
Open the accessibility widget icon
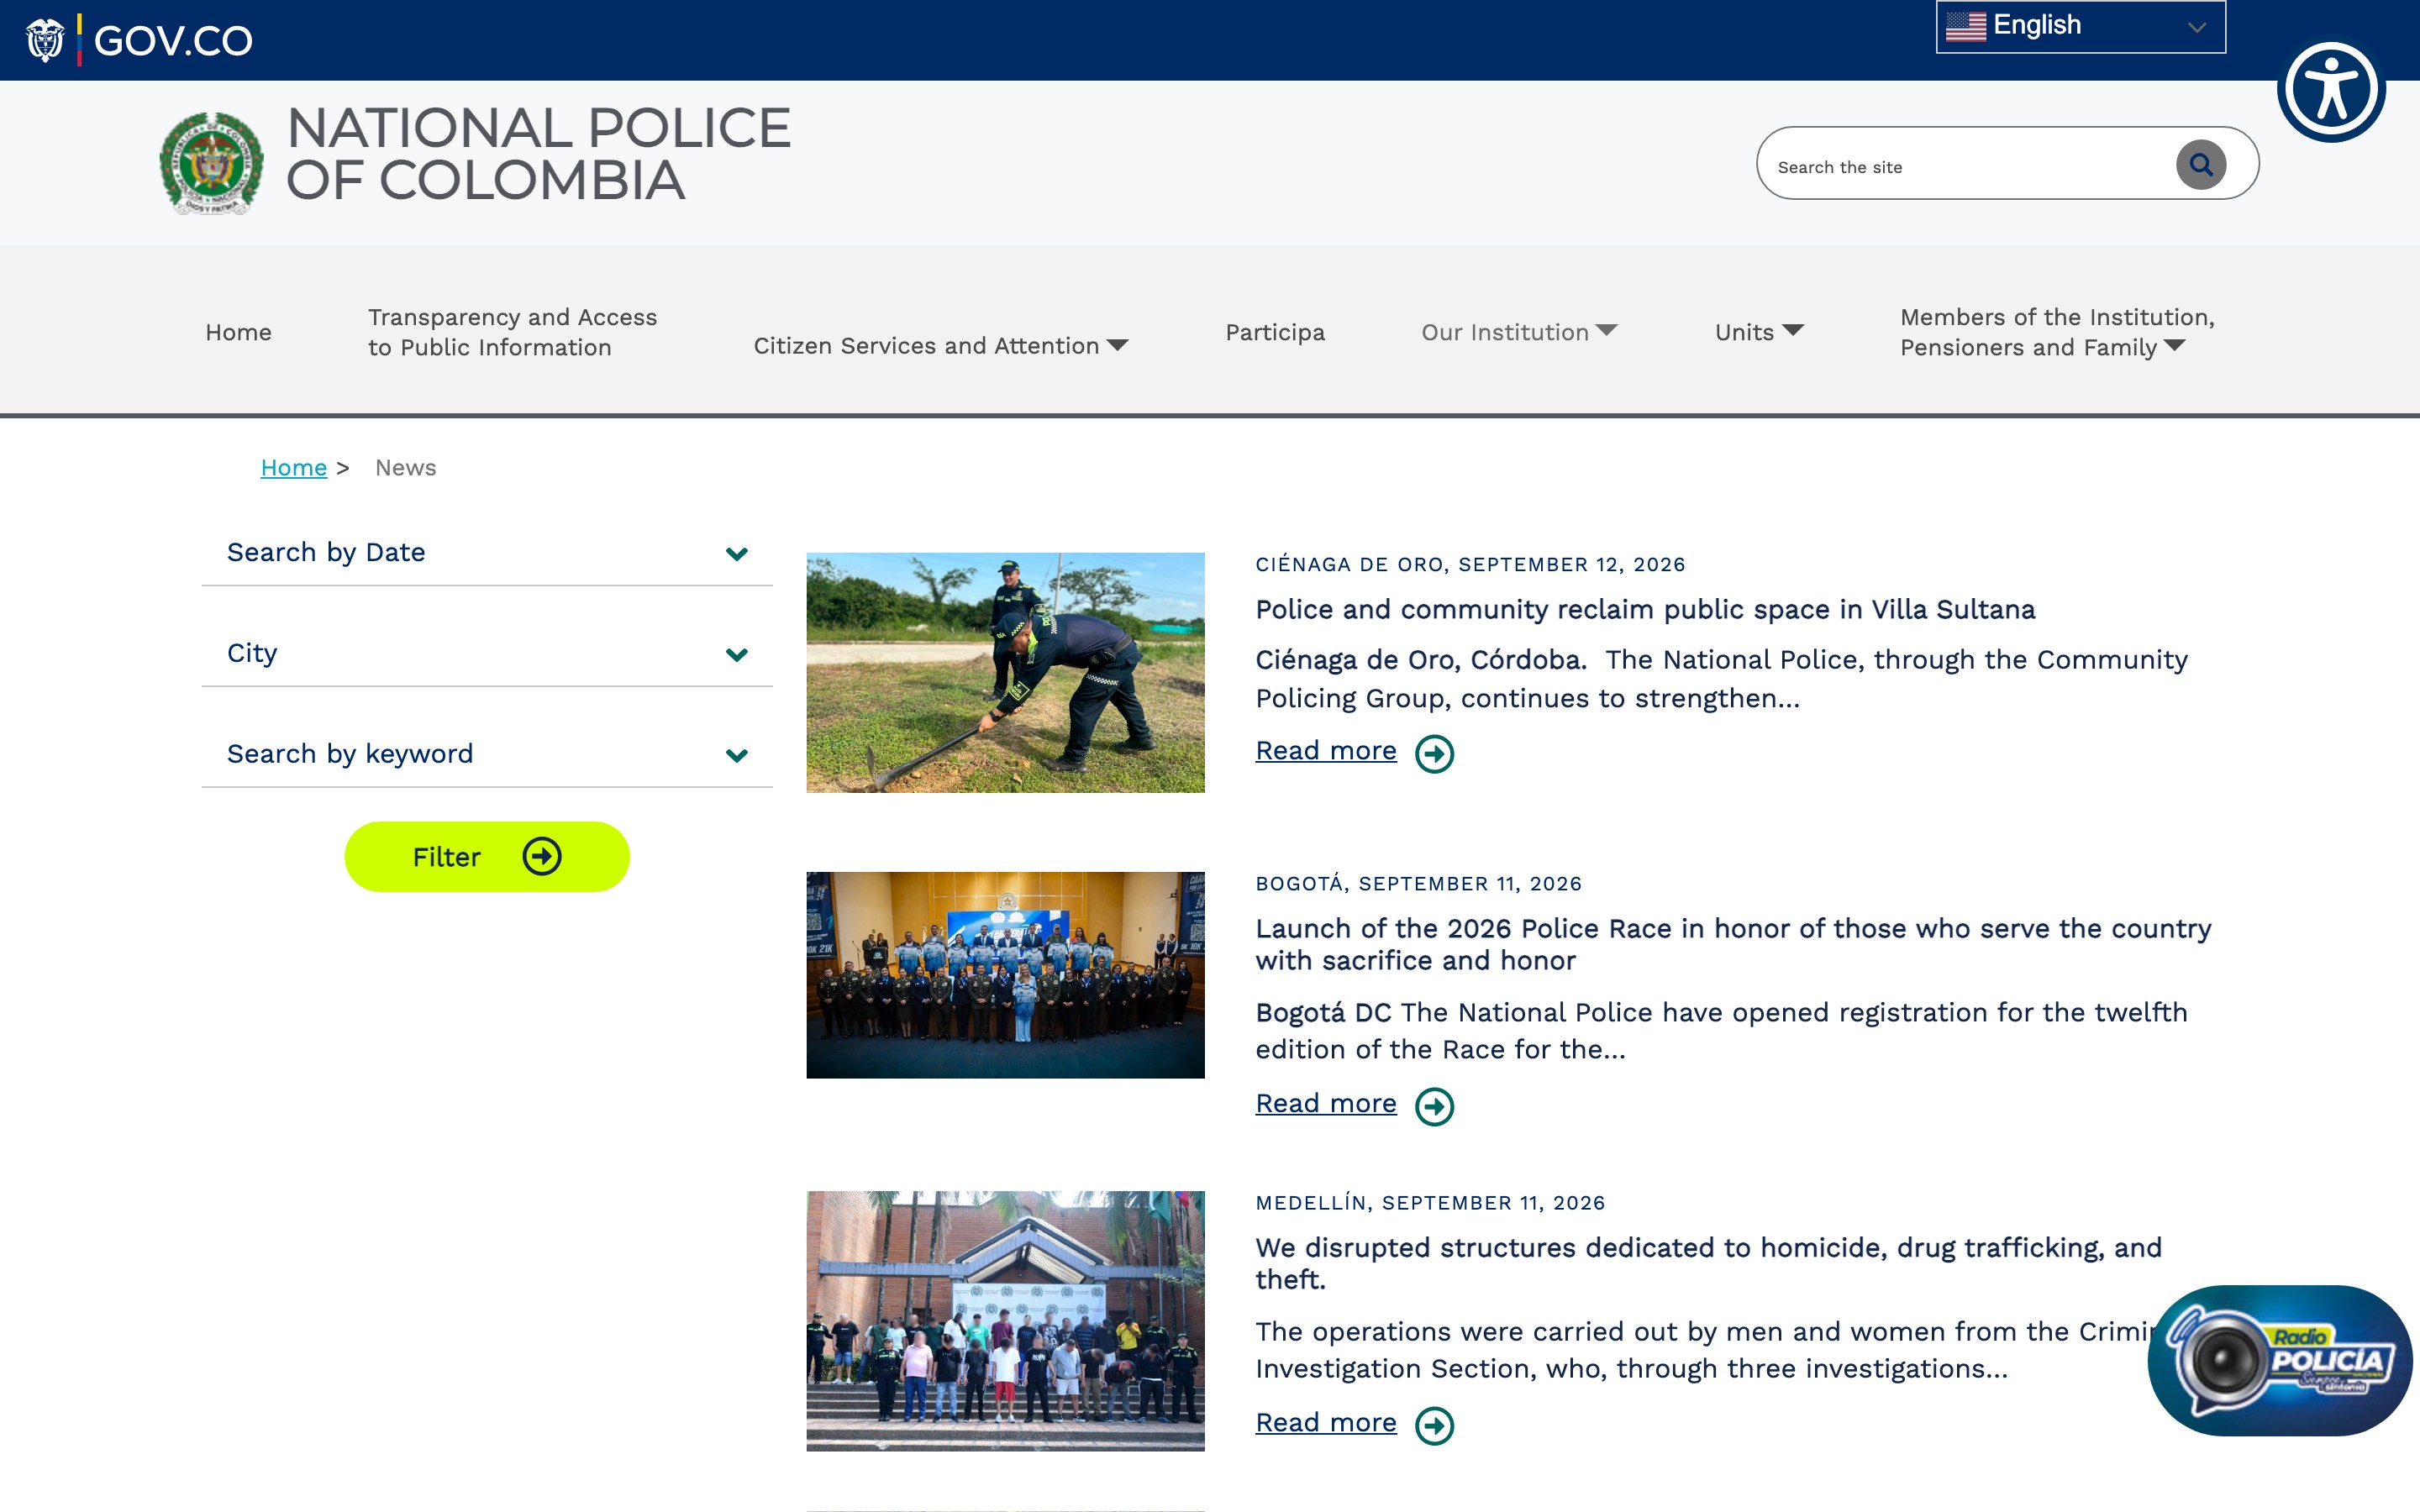coord(2331,90)
